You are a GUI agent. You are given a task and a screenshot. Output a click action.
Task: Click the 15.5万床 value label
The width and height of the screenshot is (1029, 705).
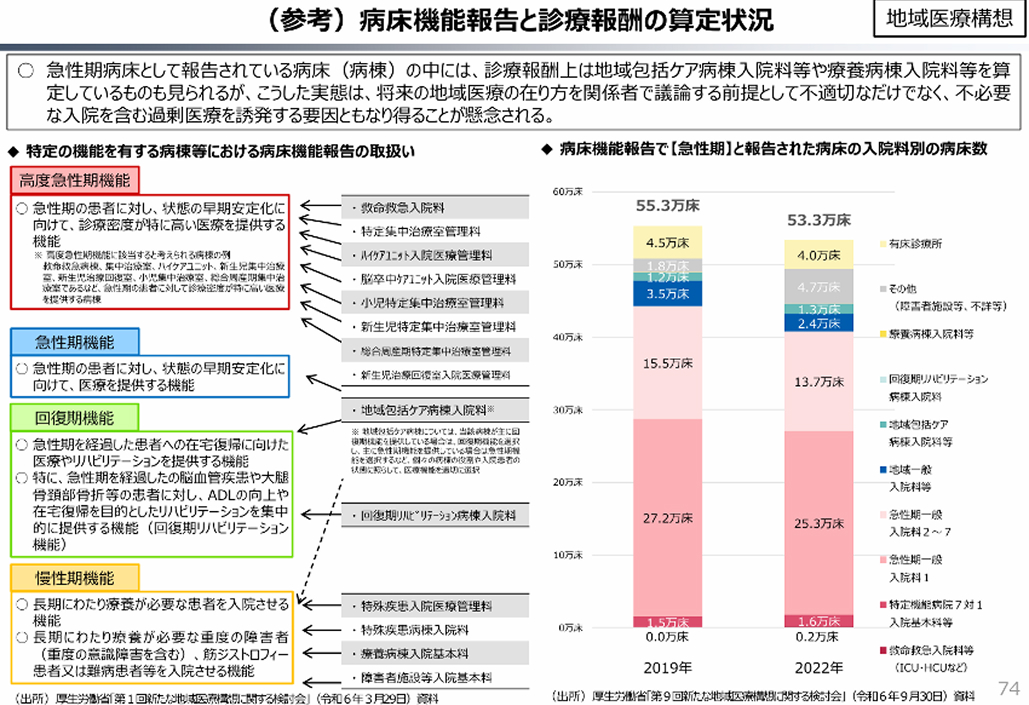[x=667, y=363]
